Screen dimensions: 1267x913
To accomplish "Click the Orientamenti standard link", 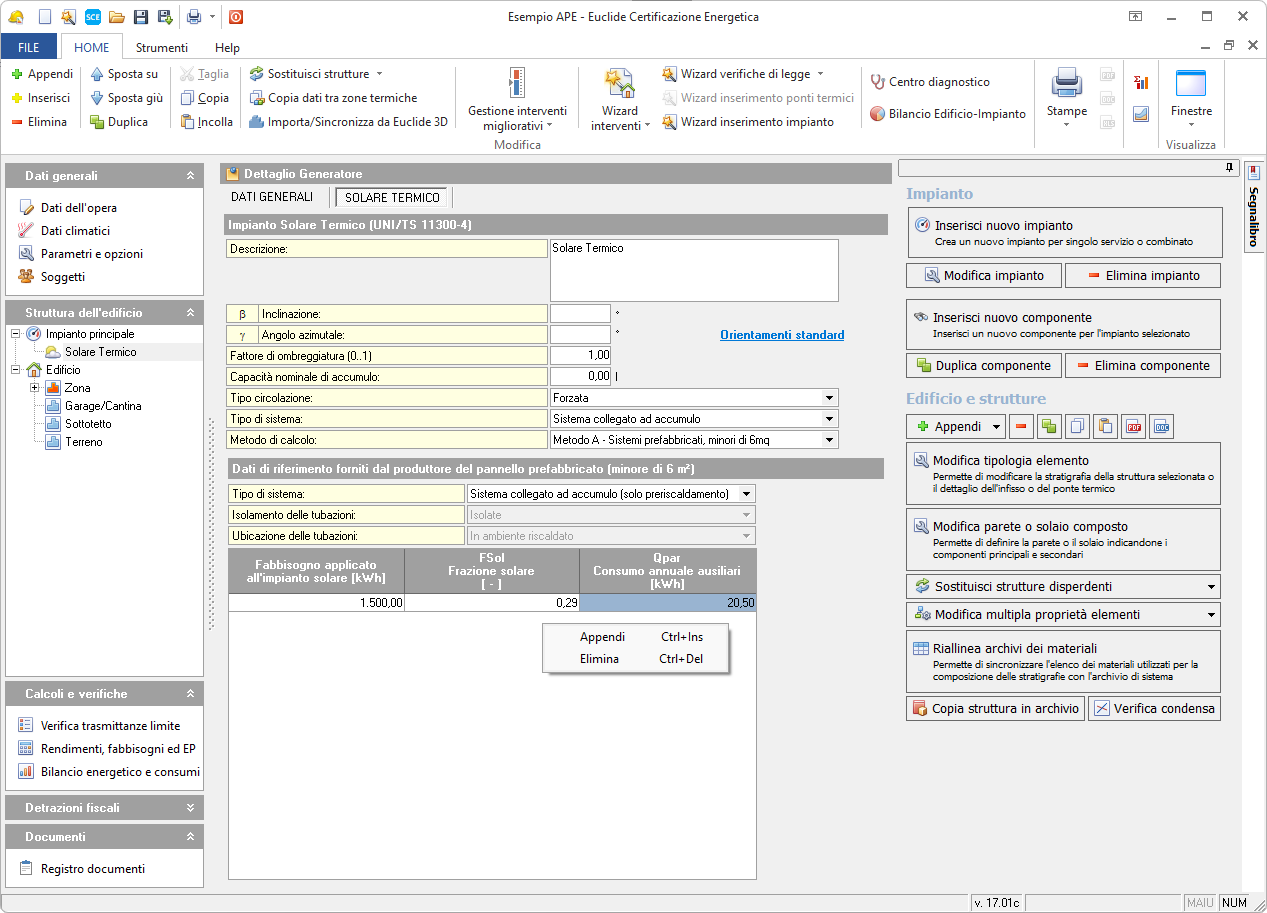I will 782,335.
